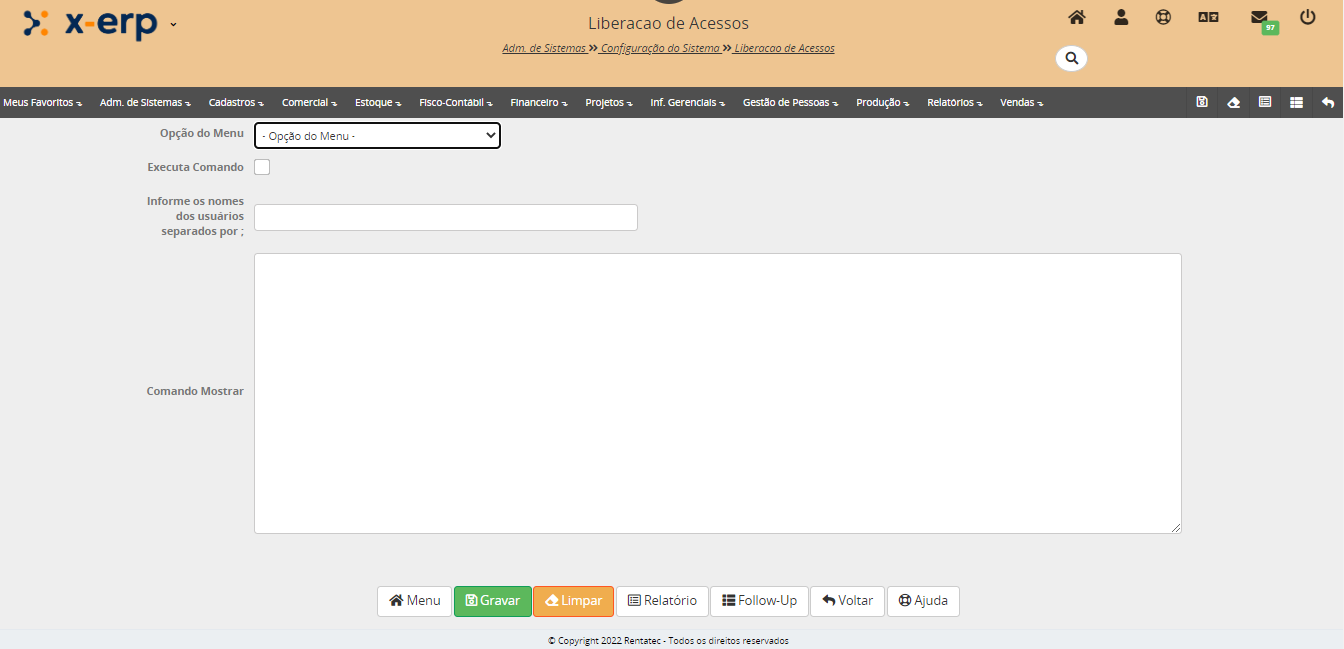
Task: Open the mail inbox with 97 badge
Action: coord(1260,18)
